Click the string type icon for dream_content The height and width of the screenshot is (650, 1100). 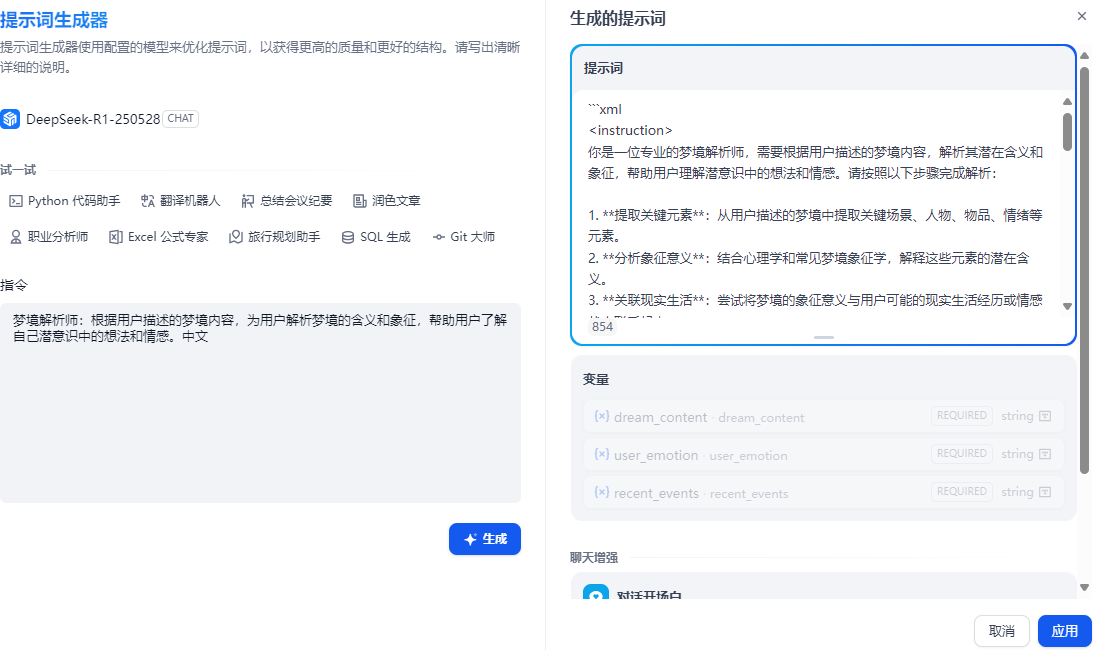pos(1045,416)
